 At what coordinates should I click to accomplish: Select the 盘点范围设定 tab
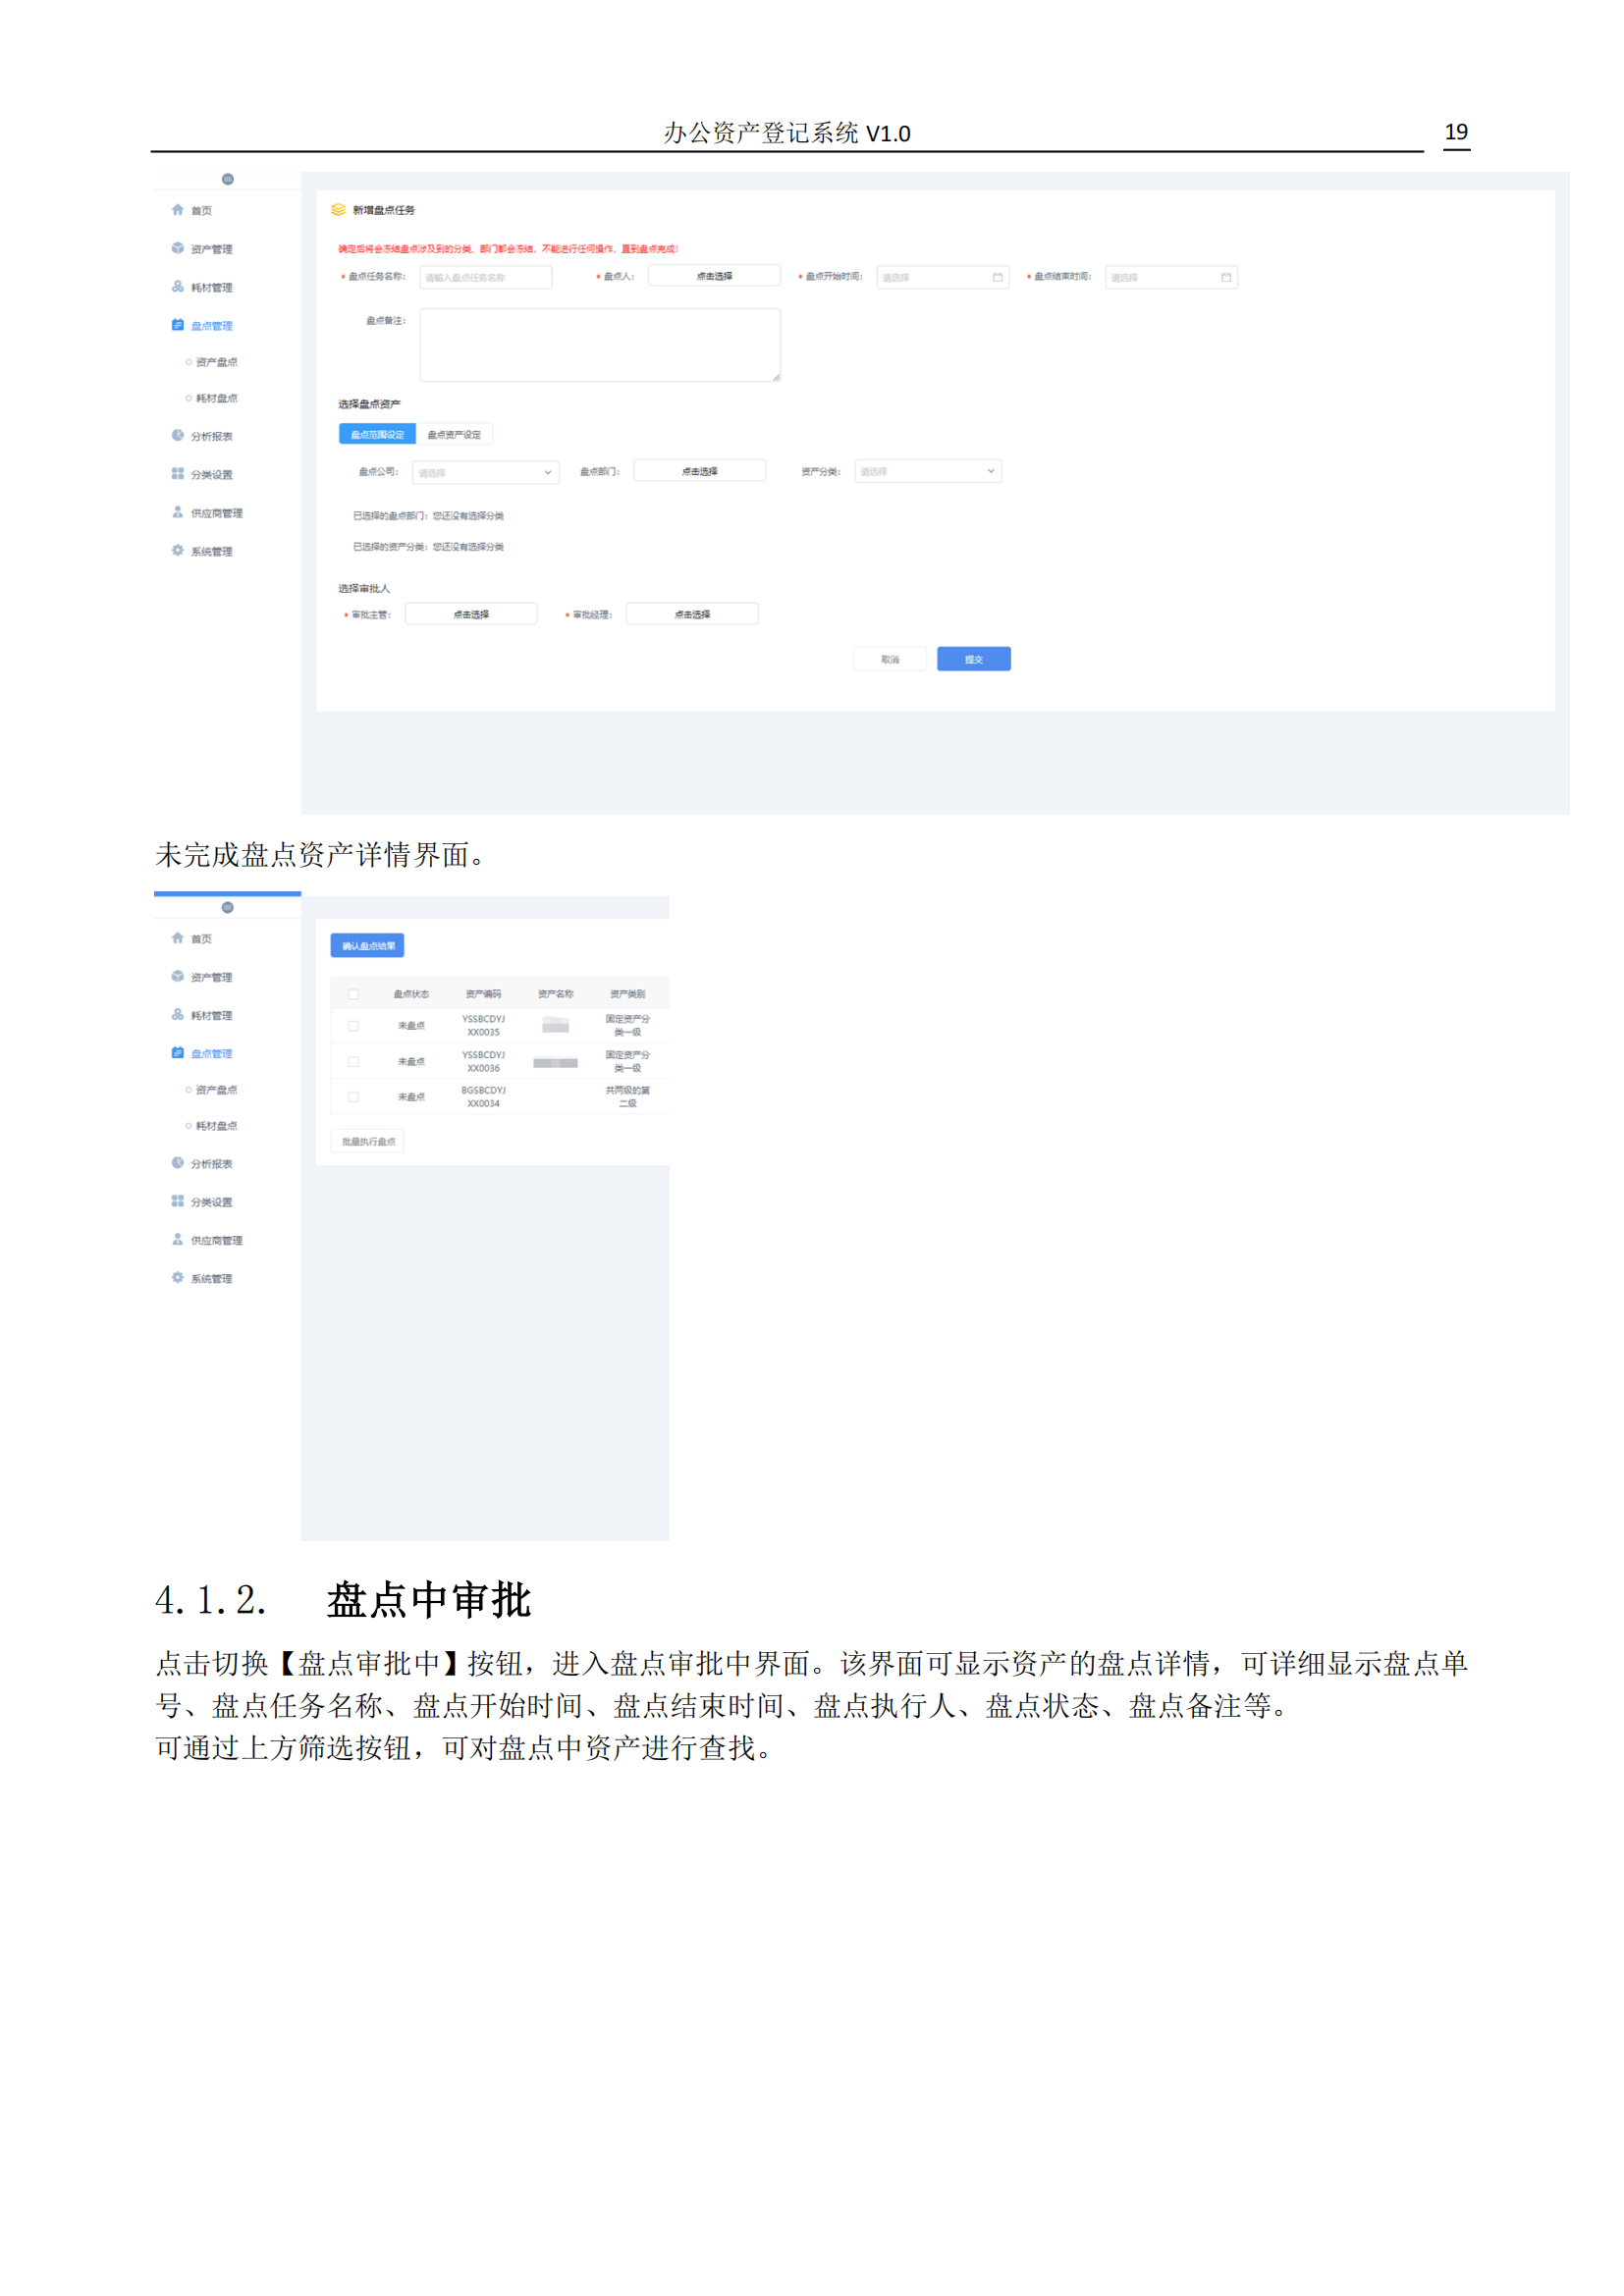(x=377, y=435)
